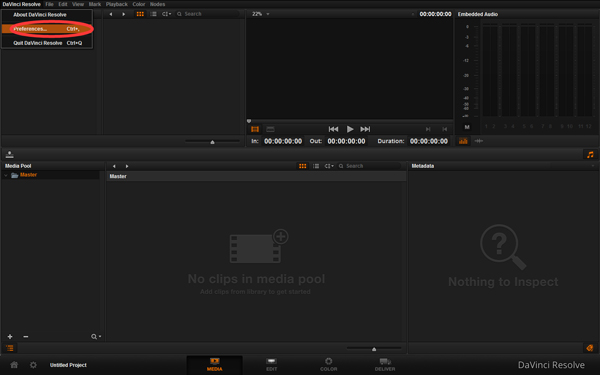Set the Mark In point icon

[x=428, y=129]
